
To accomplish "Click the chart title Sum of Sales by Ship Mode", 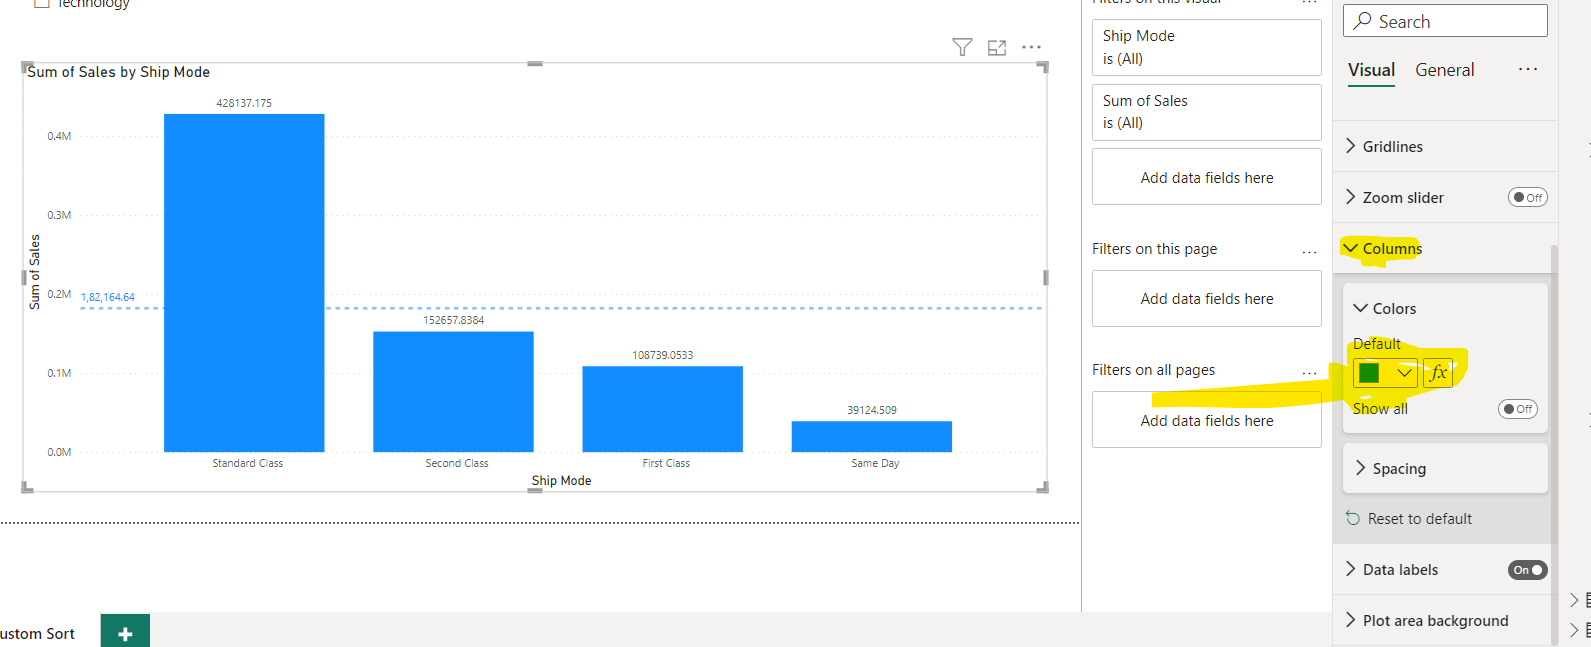I will [x=118, y=72].
